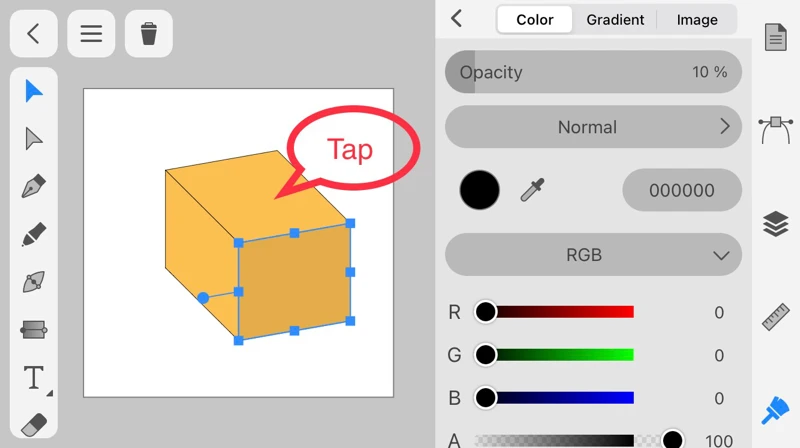Click the 000000 hex color field
The image size is (800, 448).
click(682, 190)
